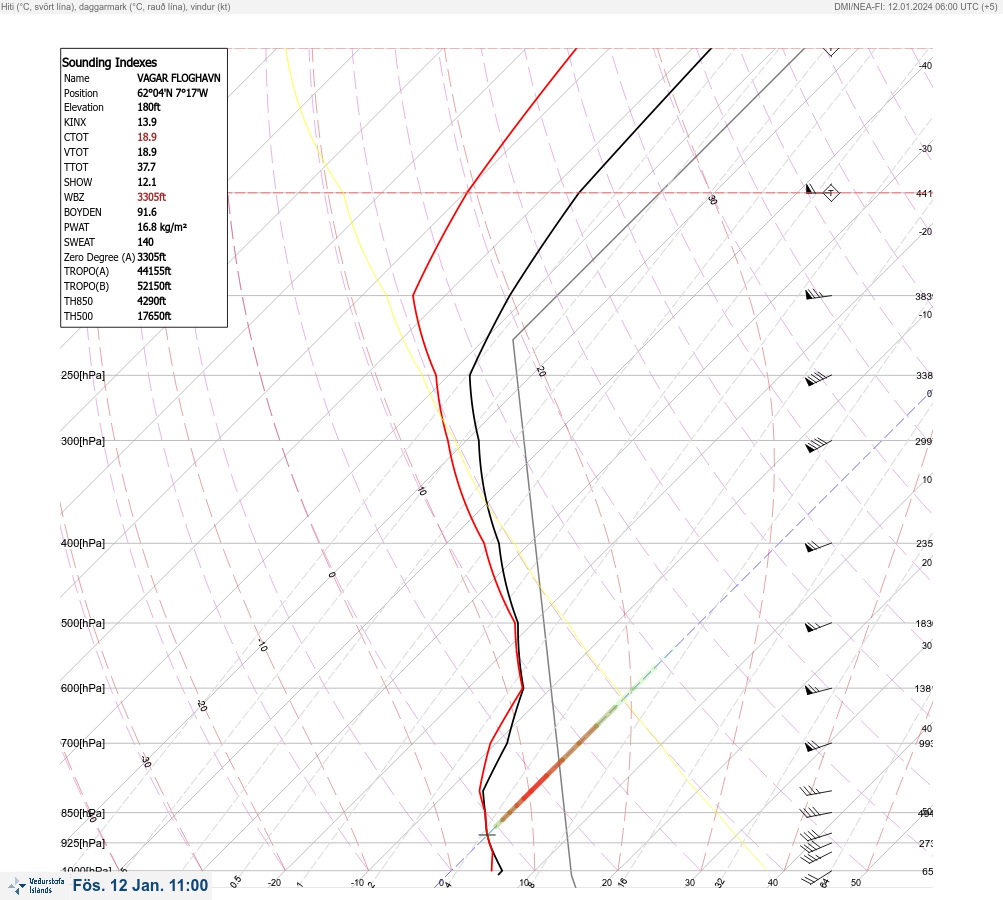1003x900 pixels.
Task: Click the 250[hPa] pressure label
Action: pyautogui.click(x=83, y=375)
